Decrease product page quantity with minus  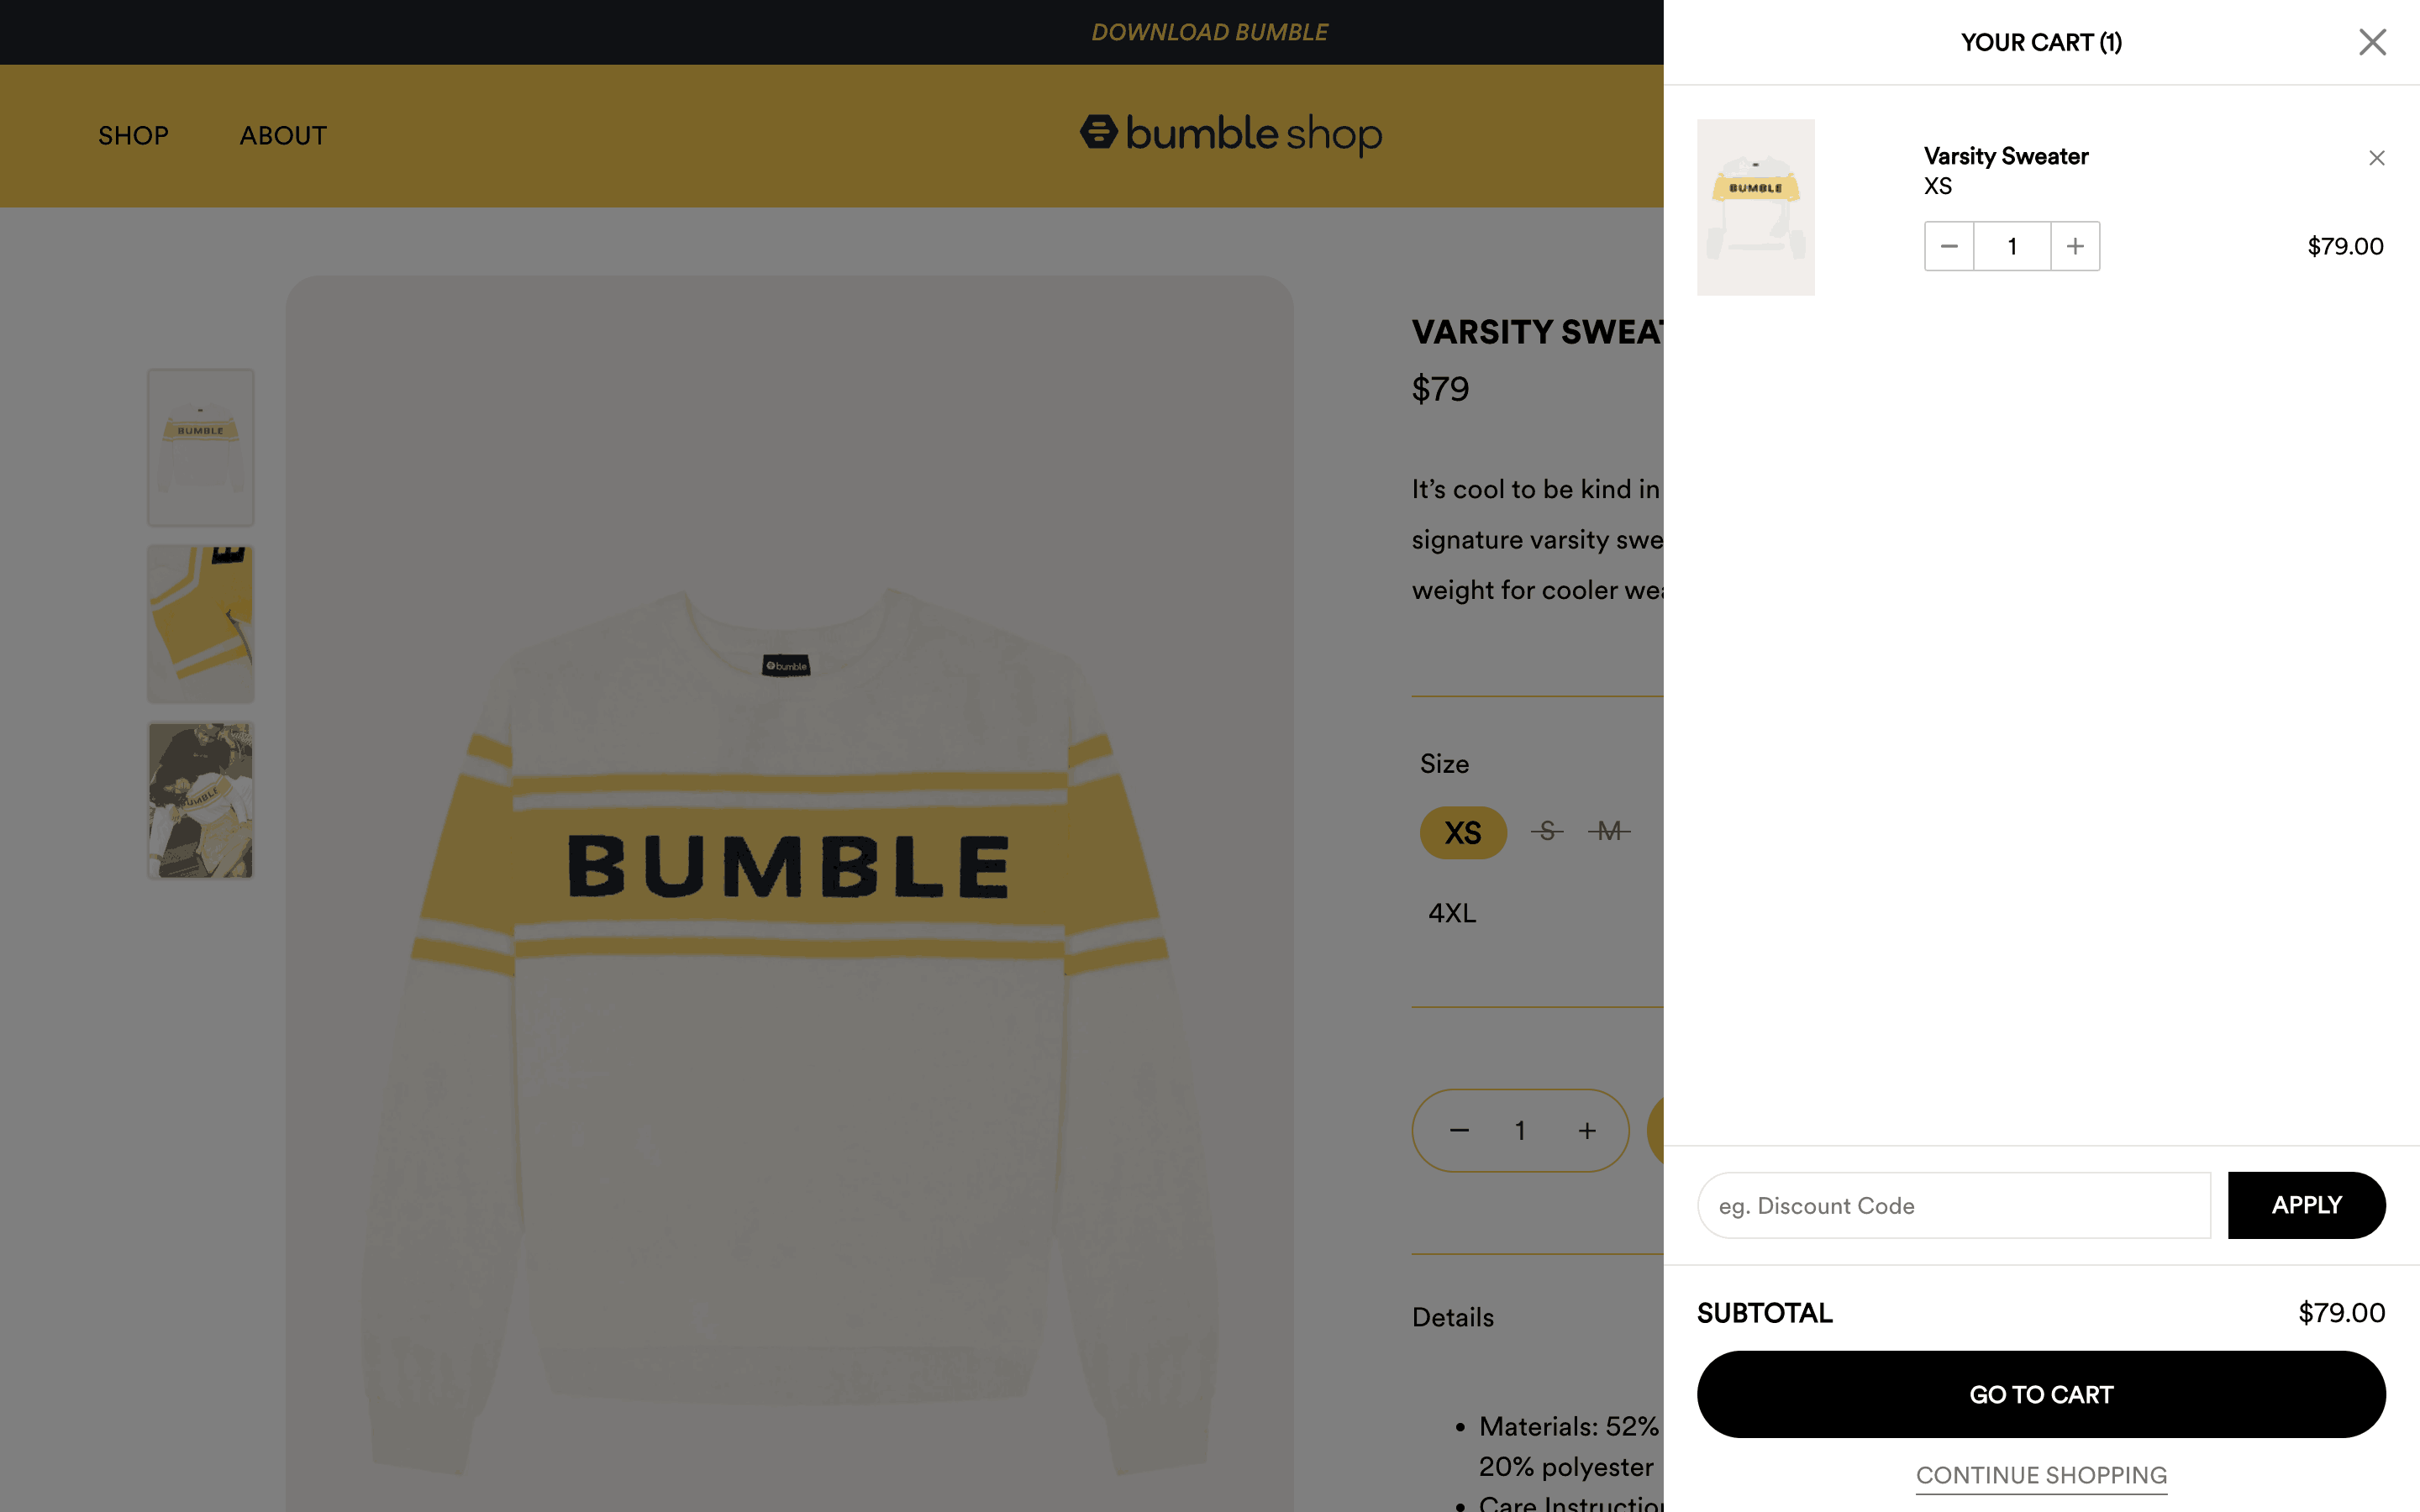coord(1459,1131)
